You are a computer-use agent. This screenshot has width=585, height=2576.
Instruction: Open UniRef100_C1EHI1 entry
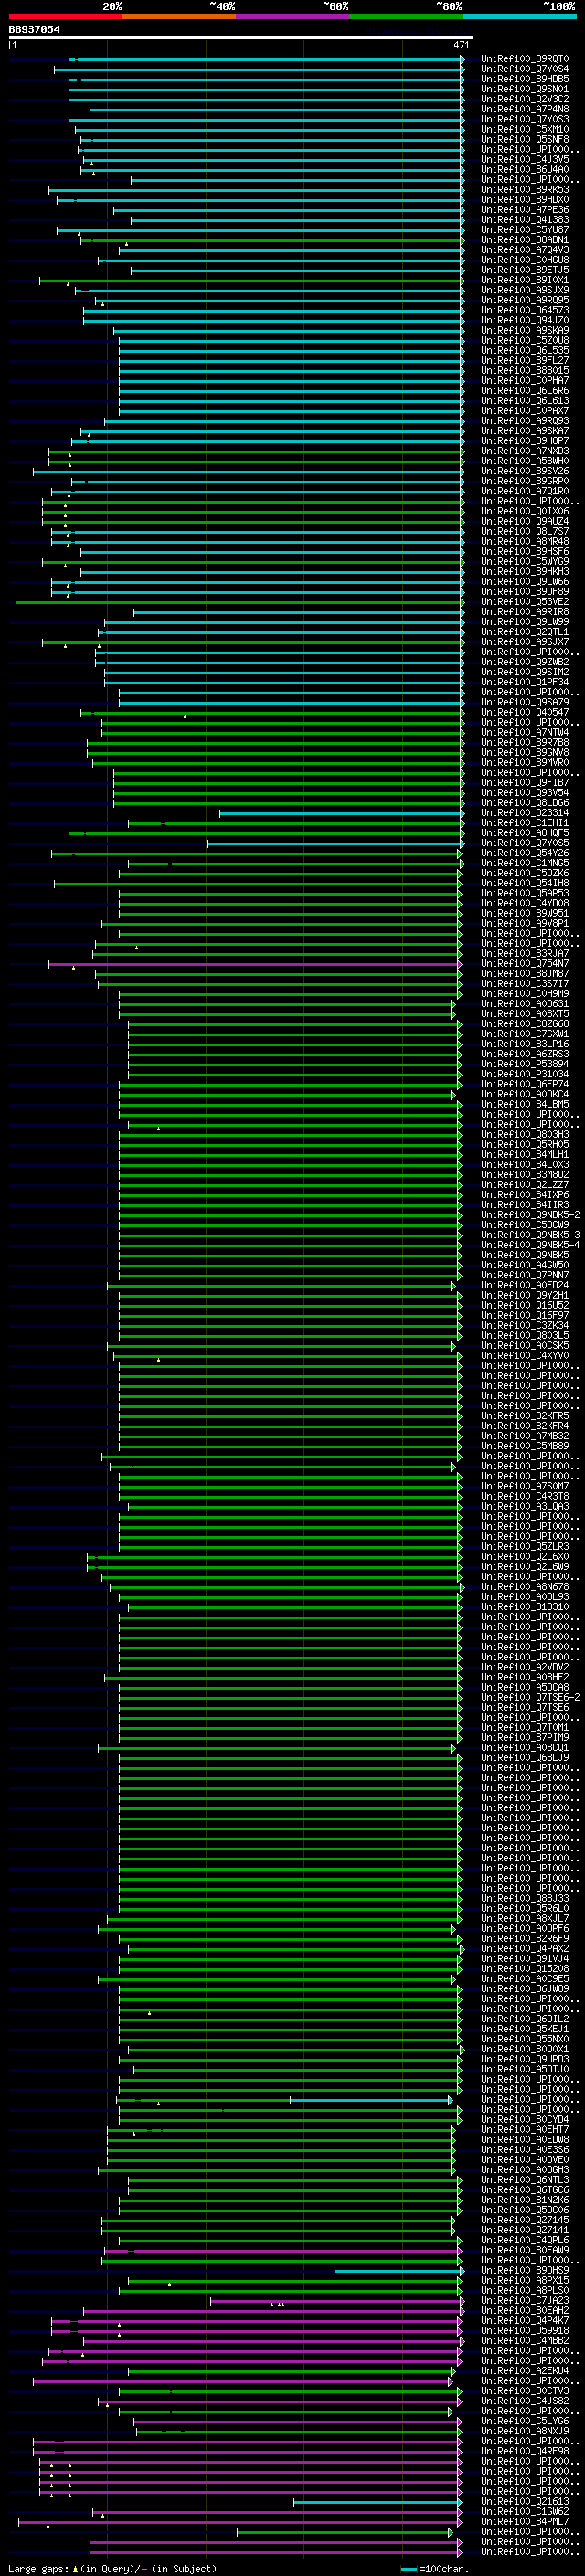[524, 823]
